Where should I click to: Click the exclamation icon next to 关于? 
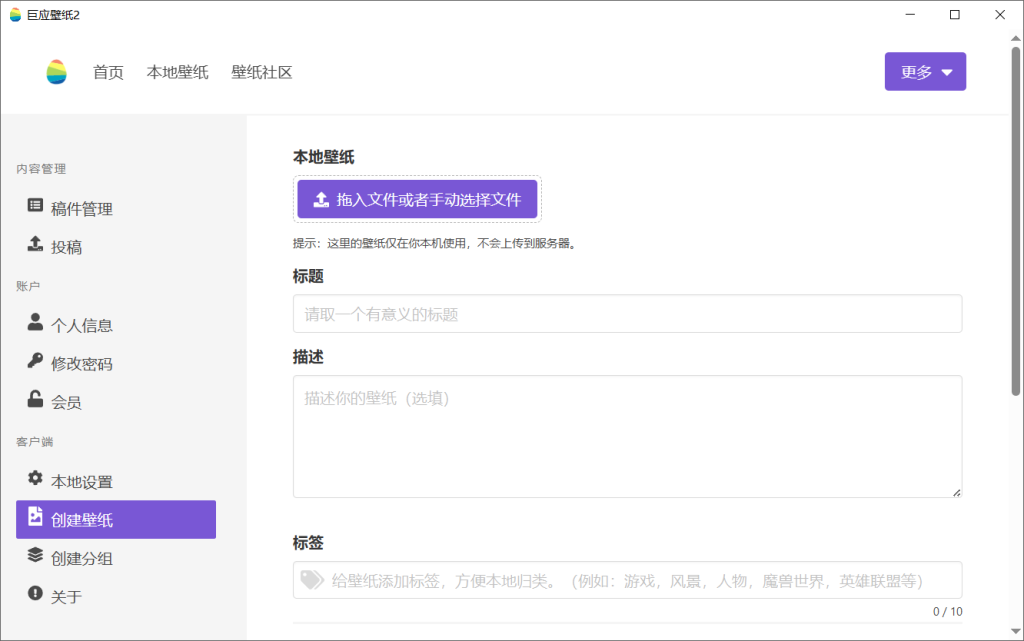pyautogui.click(x=34, y=595)
